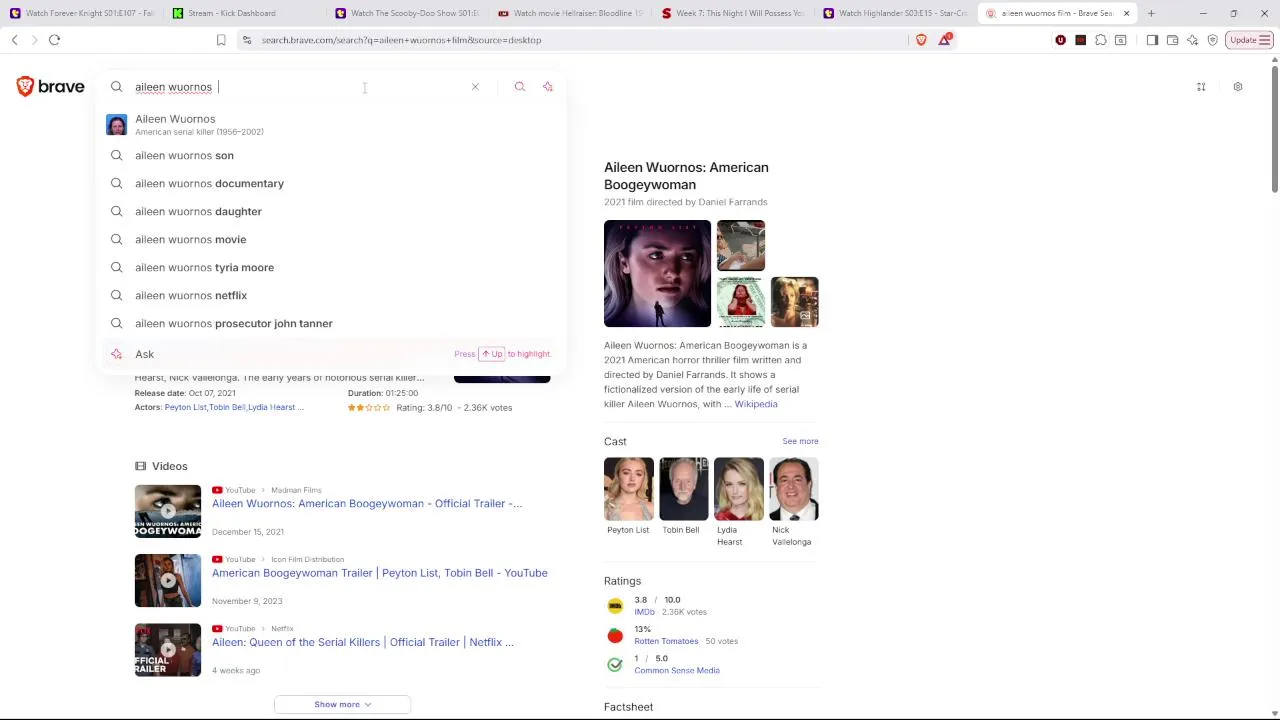The image size is (1280, 720).
Task: Open Tobin Bell cast photo
Action: coord(683,489)
